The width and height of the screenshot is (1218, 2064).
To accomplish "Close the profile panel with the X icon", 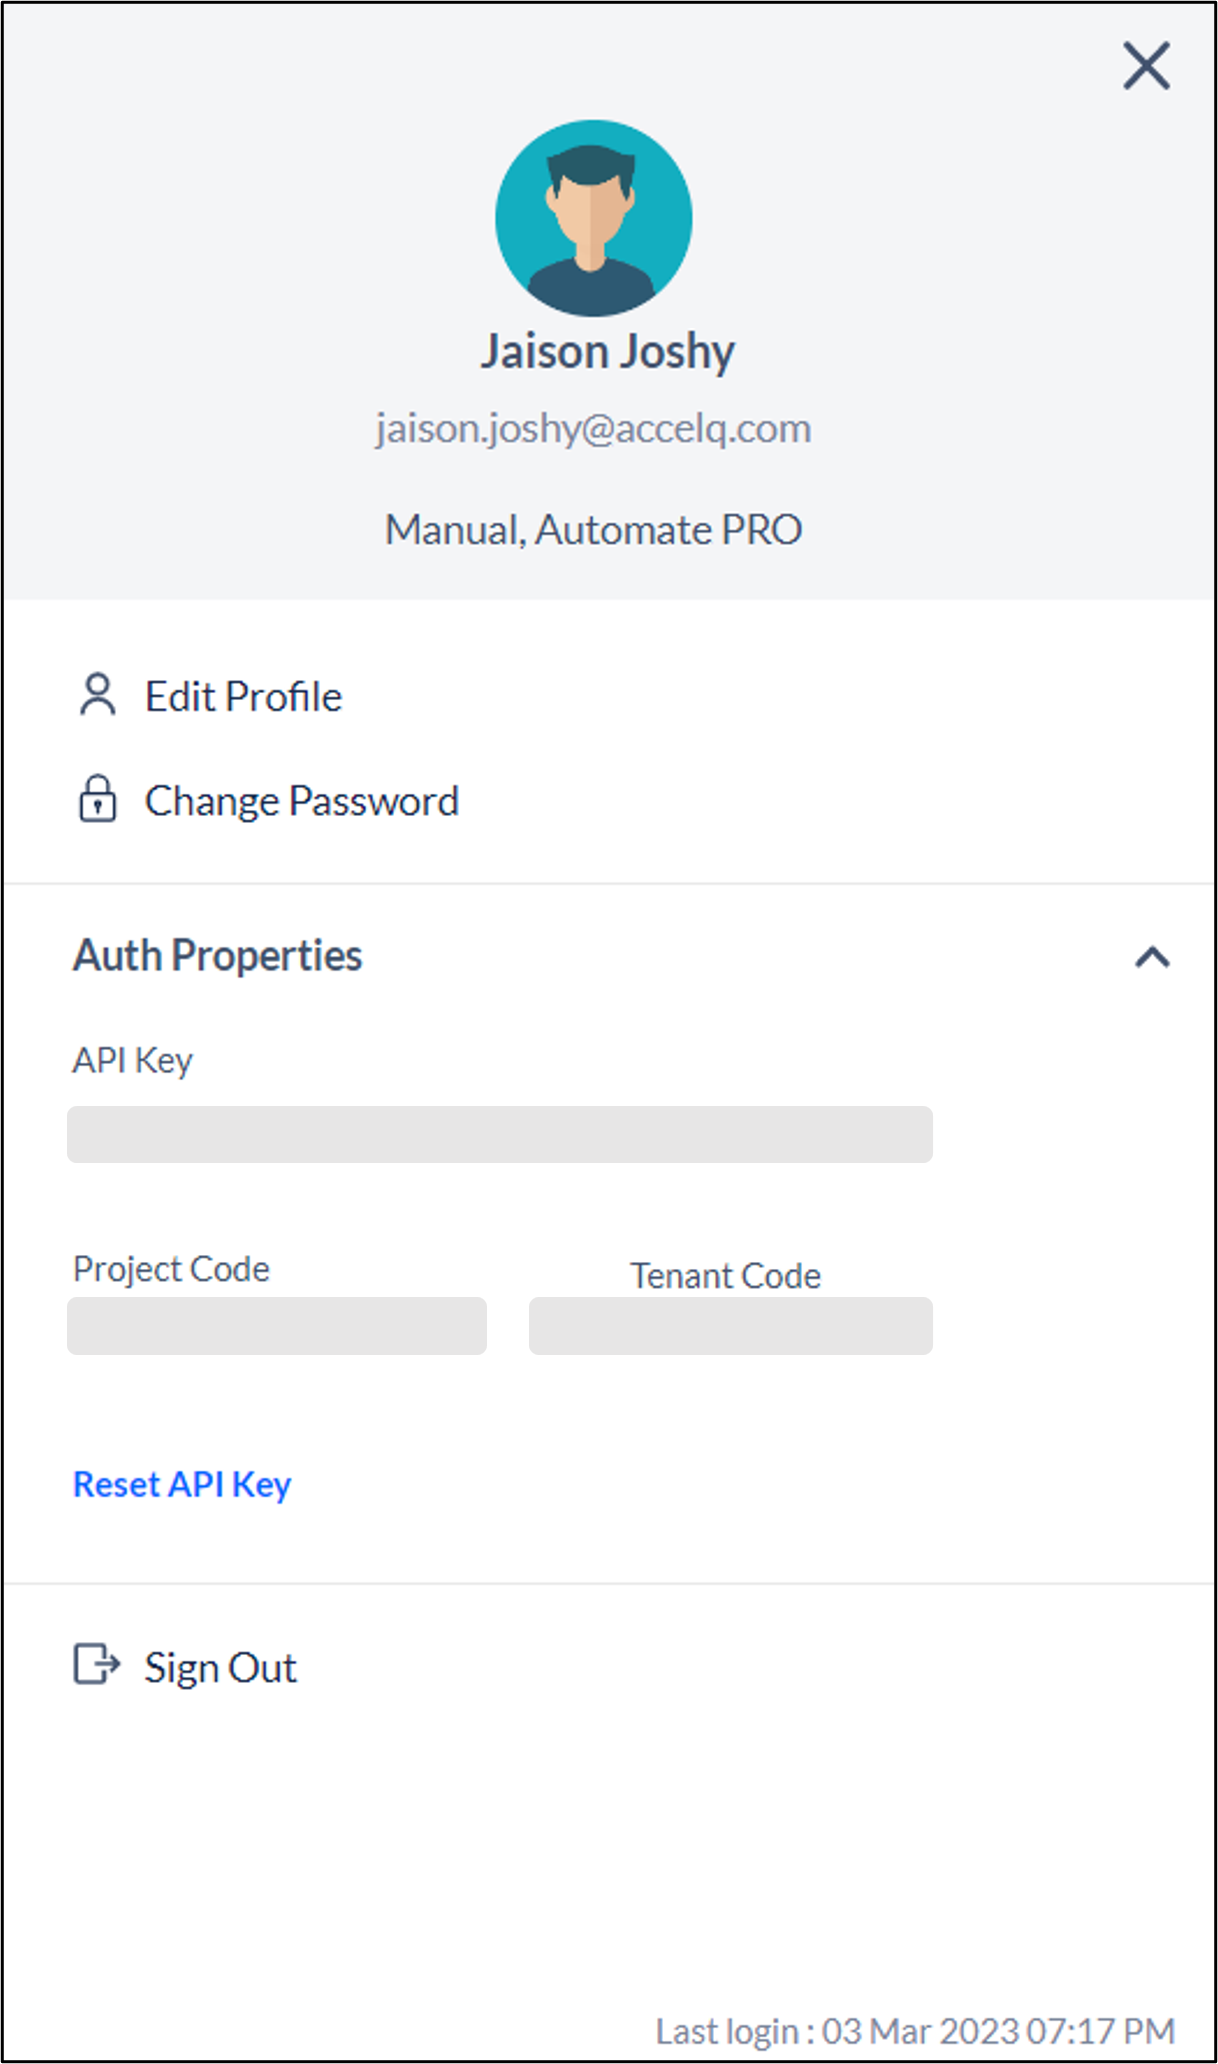I will [1146, 66].
